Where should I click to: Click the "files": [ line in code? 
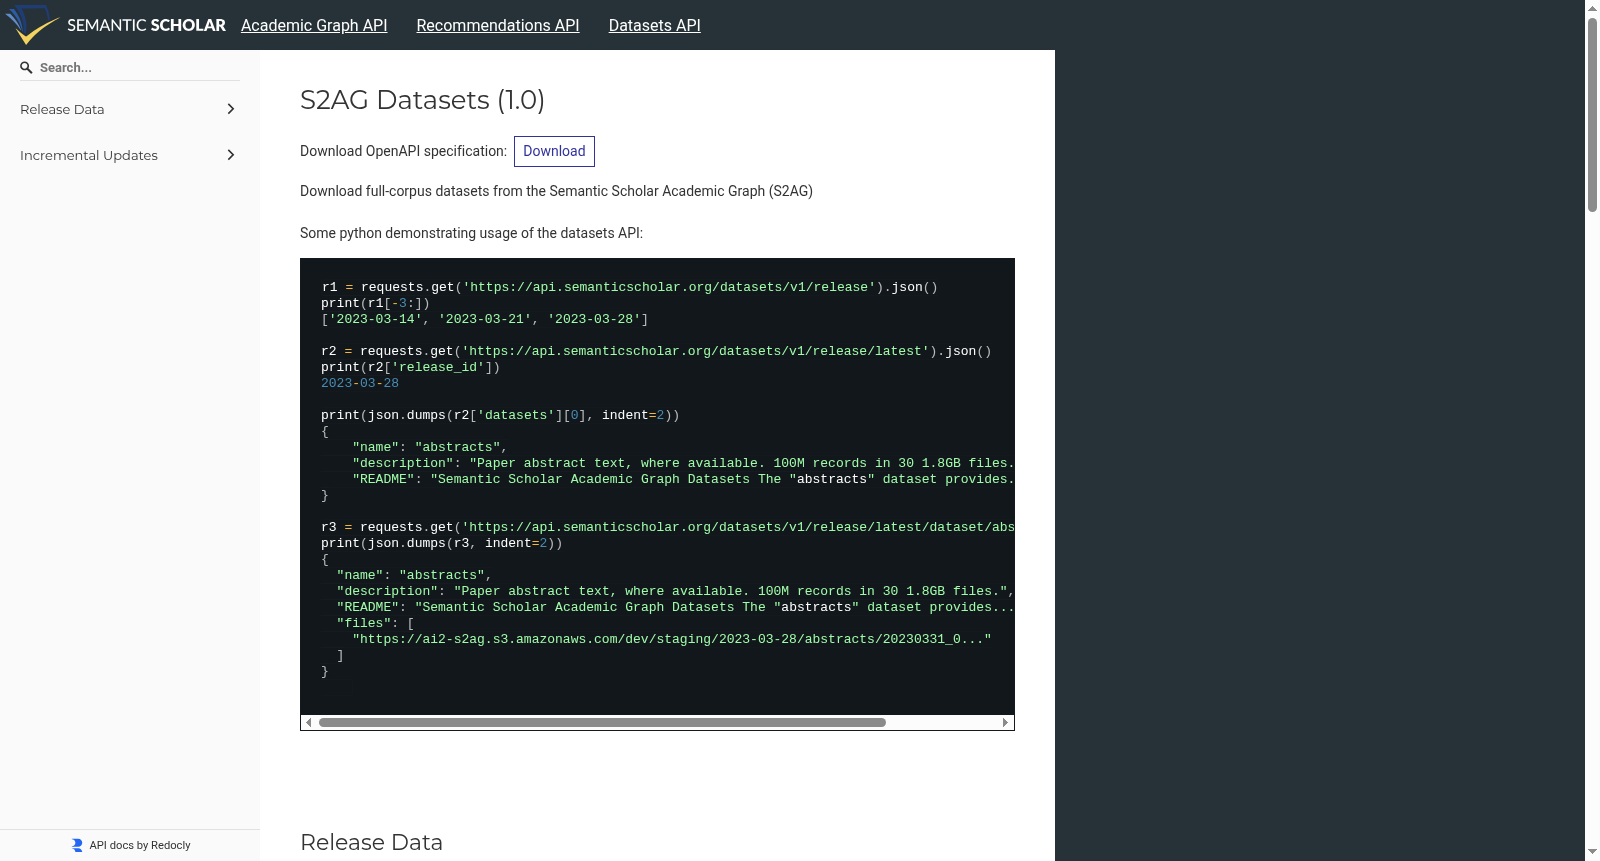pos(375,623)
